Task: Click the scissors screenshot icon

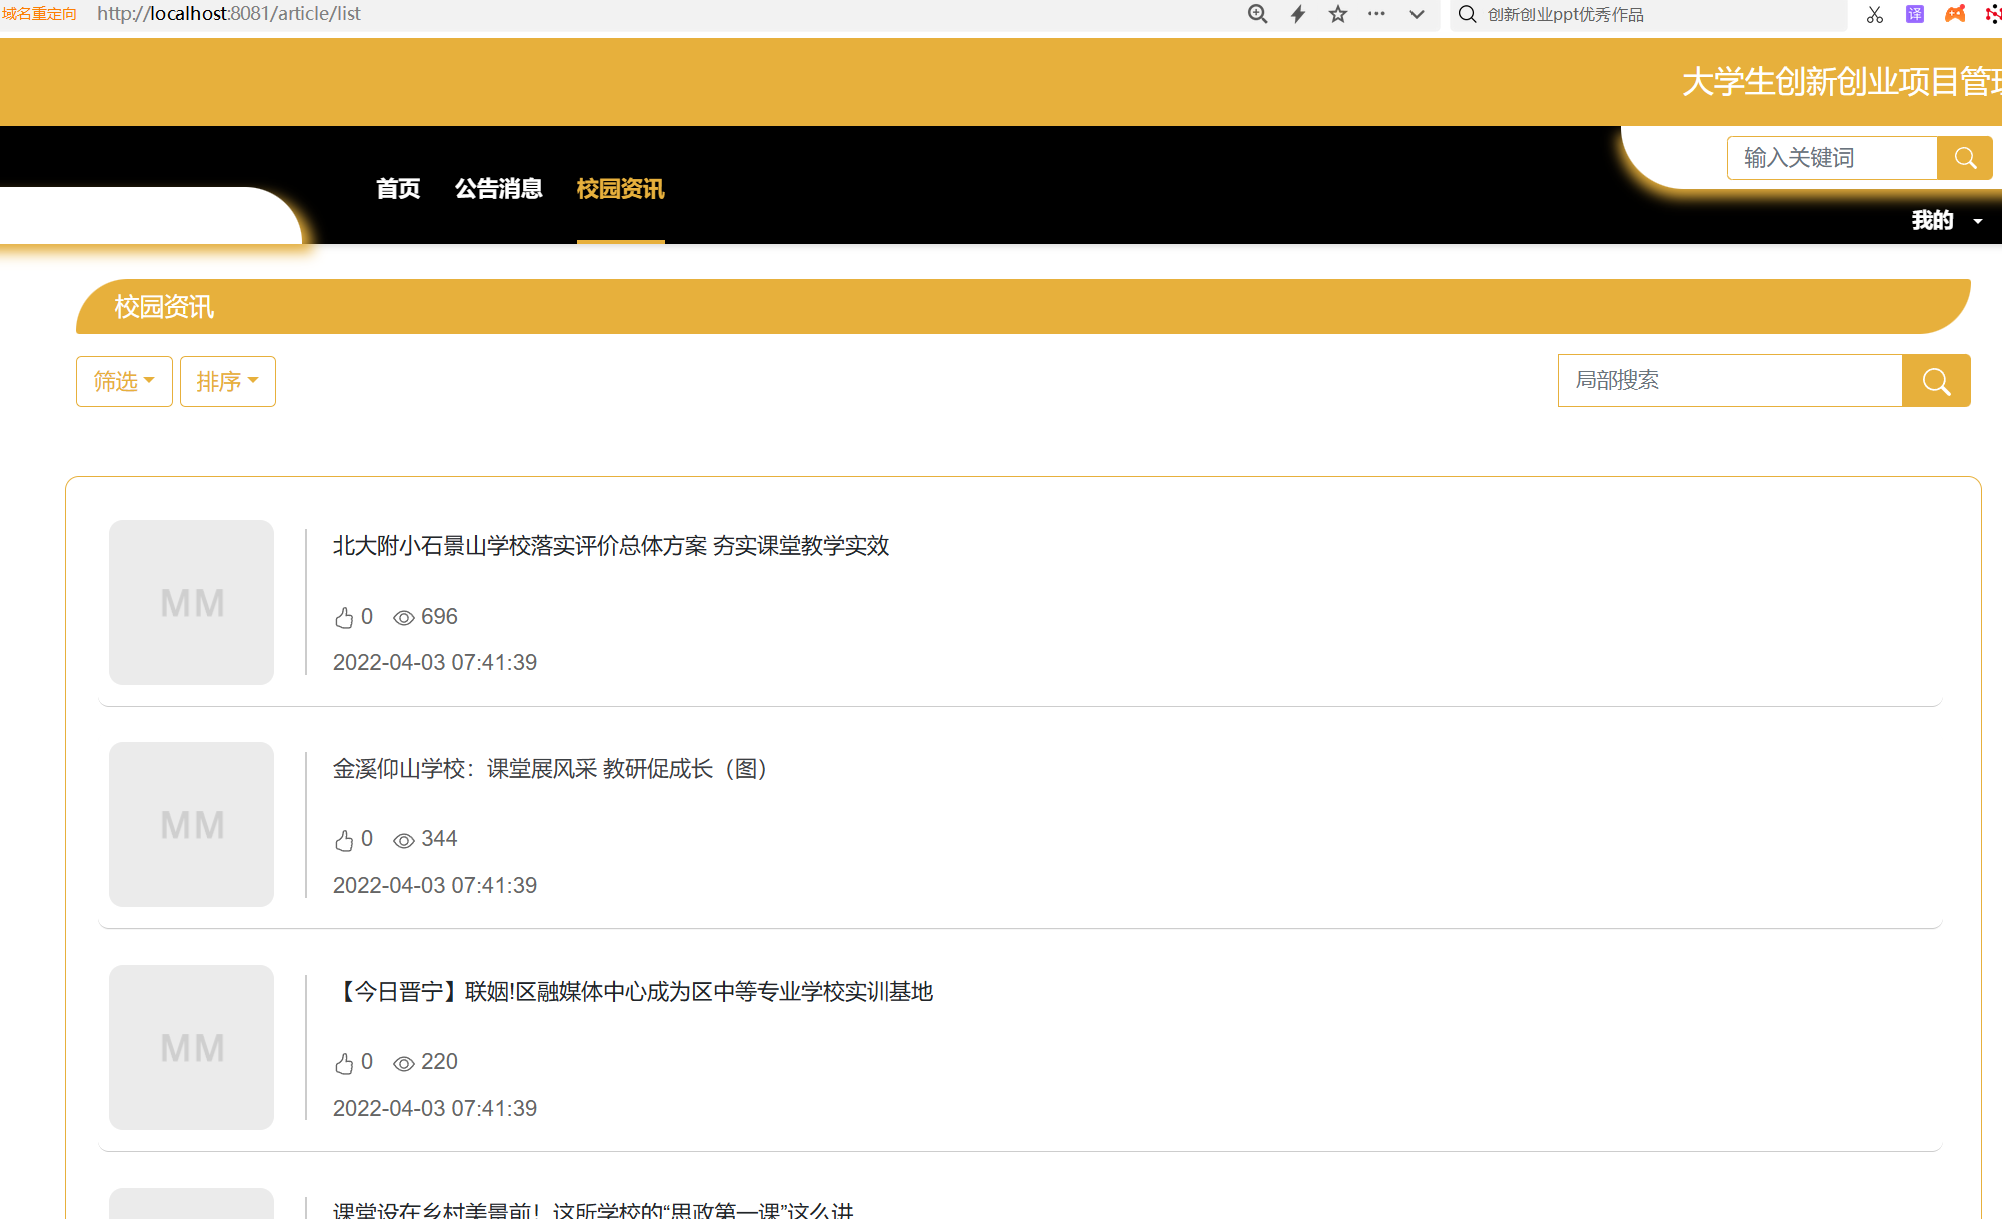Action: [1875, 14]
